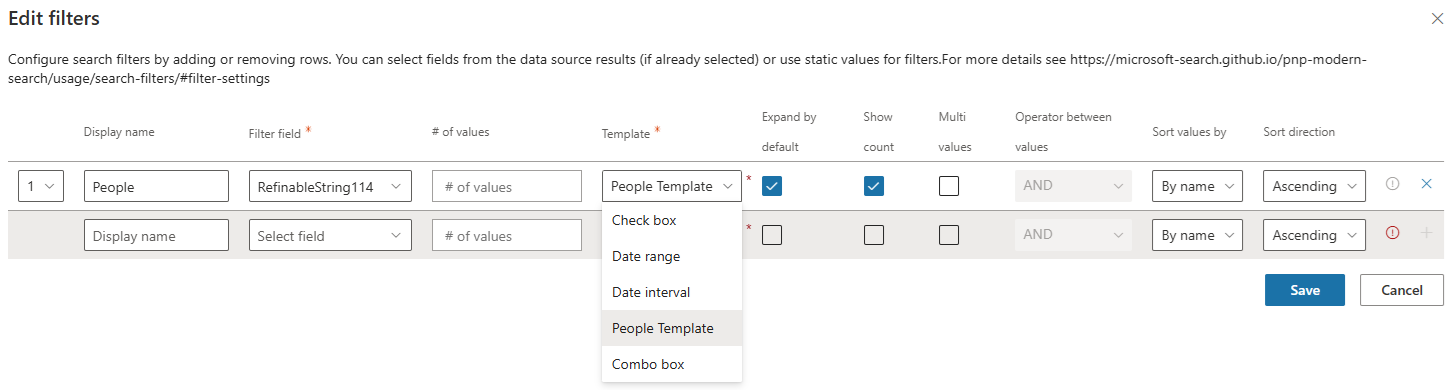Open the Select field dropdown
Screen dimensions: 1447x390
pos(330,235)
